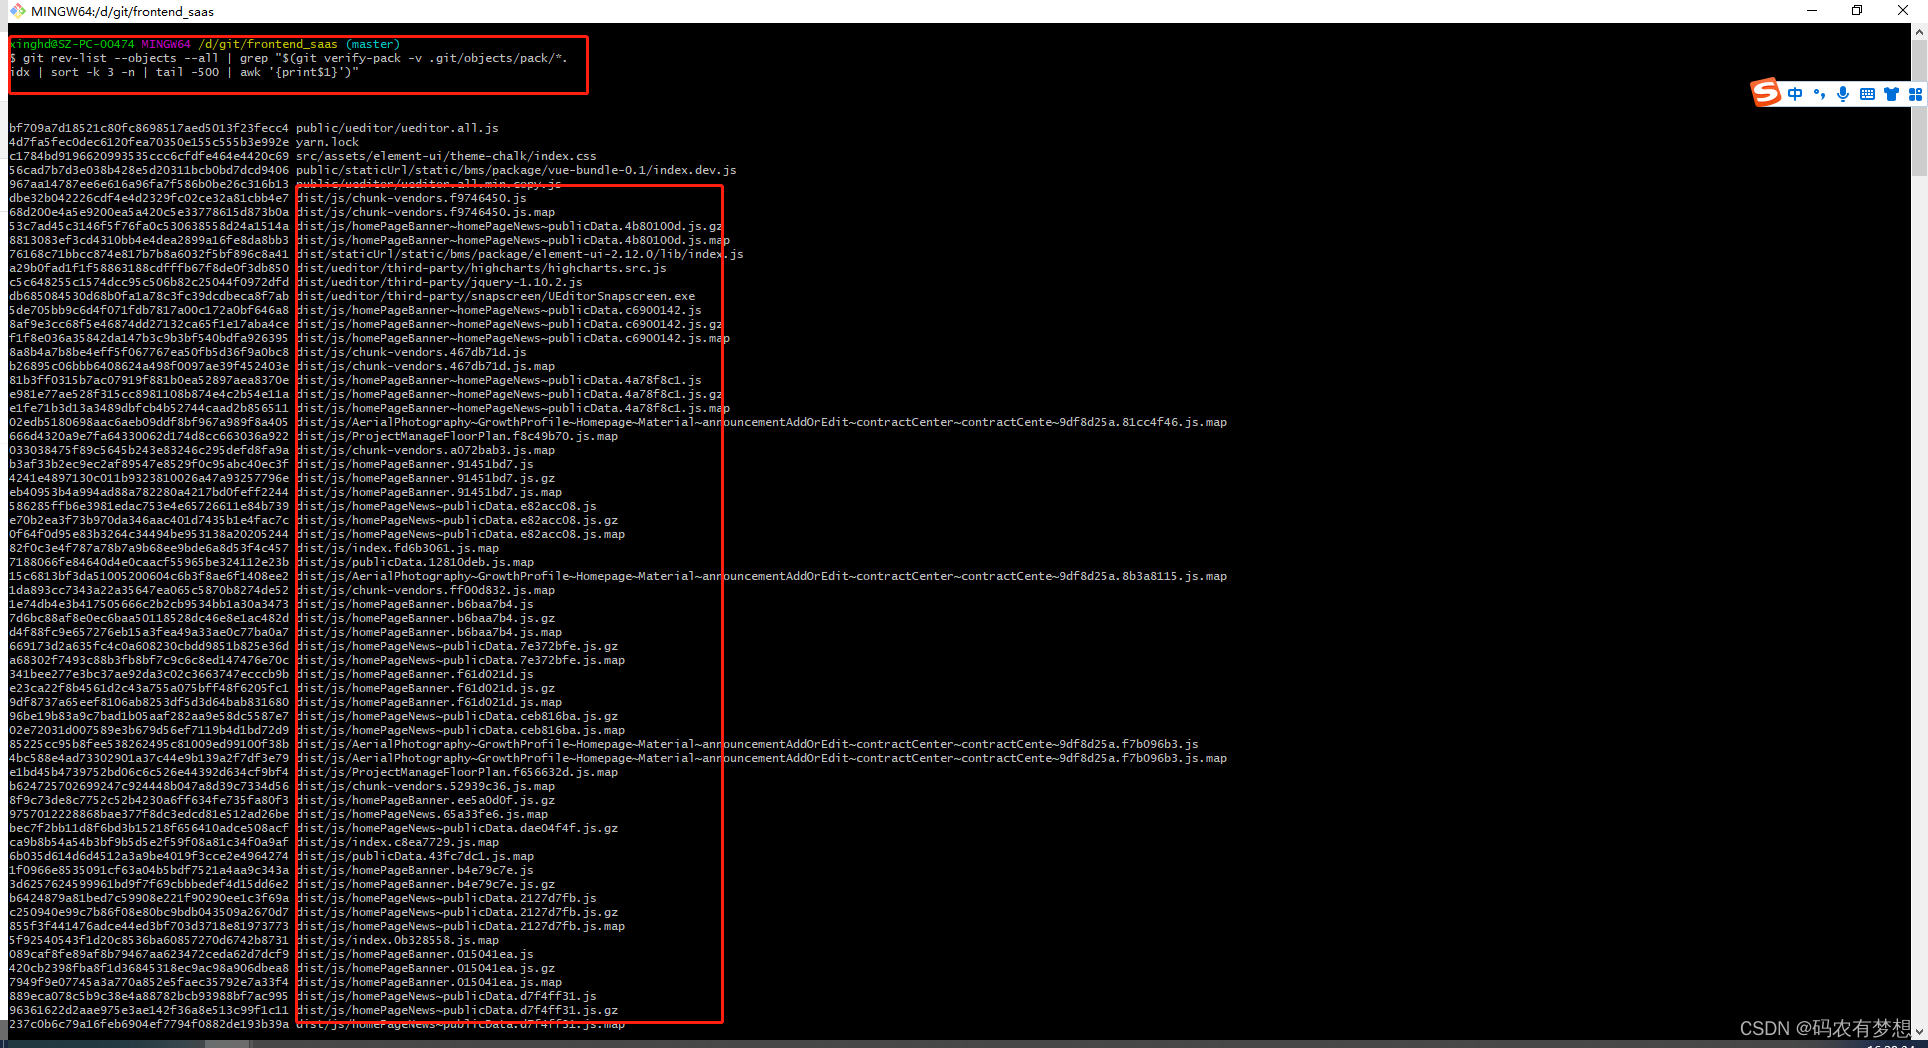Screen dimensions: 1928x1048
Task: Switch punctuation mode in Sogou toolbar
Action: pyautogui.click(x=1819, y=94)
